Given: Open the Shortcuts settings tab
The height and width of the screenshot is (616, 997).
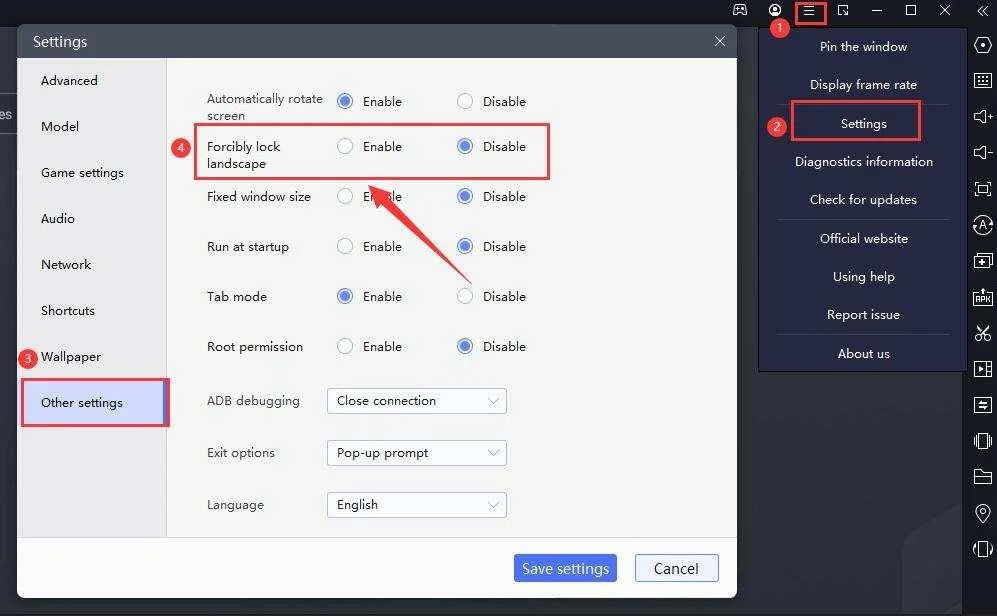Looking at the screenshot, I should pos(68,311).
